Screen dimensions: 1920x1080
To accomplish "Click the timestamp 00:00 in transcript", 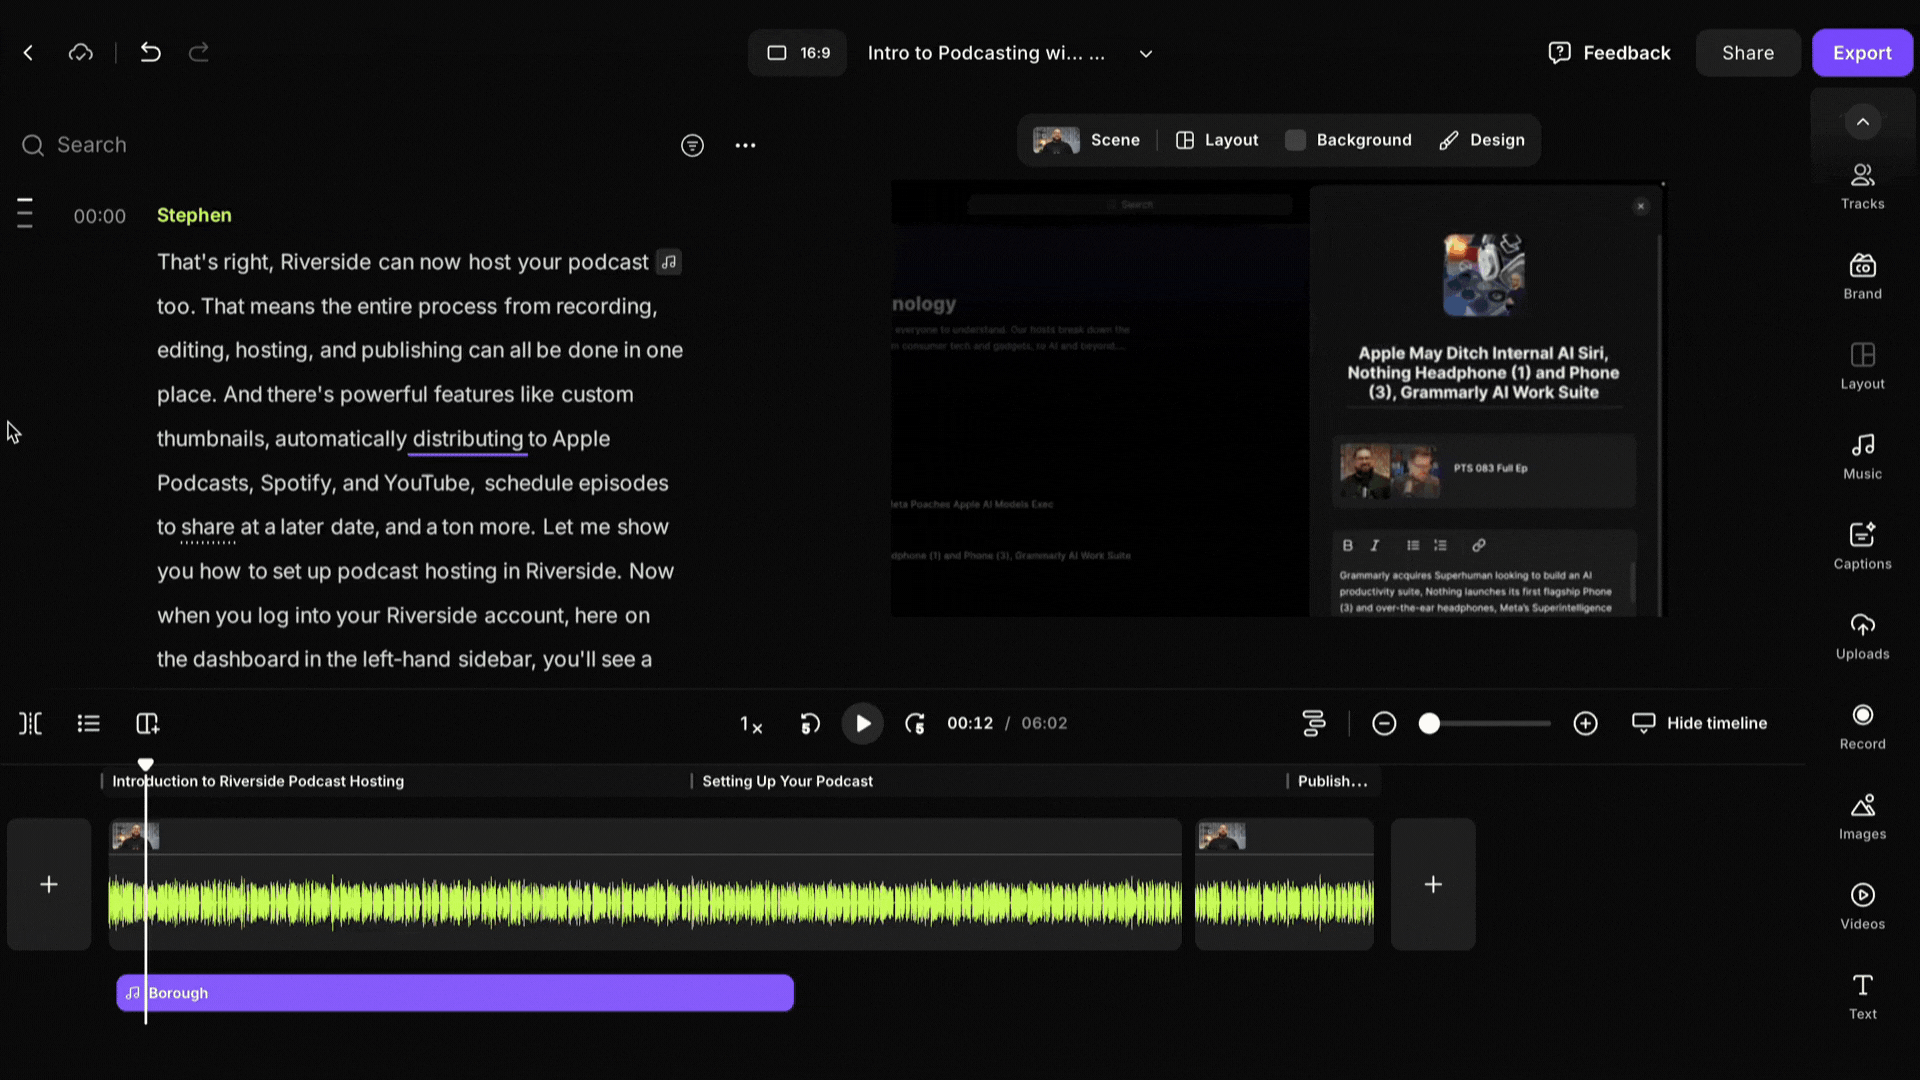I will click(100, 216).
